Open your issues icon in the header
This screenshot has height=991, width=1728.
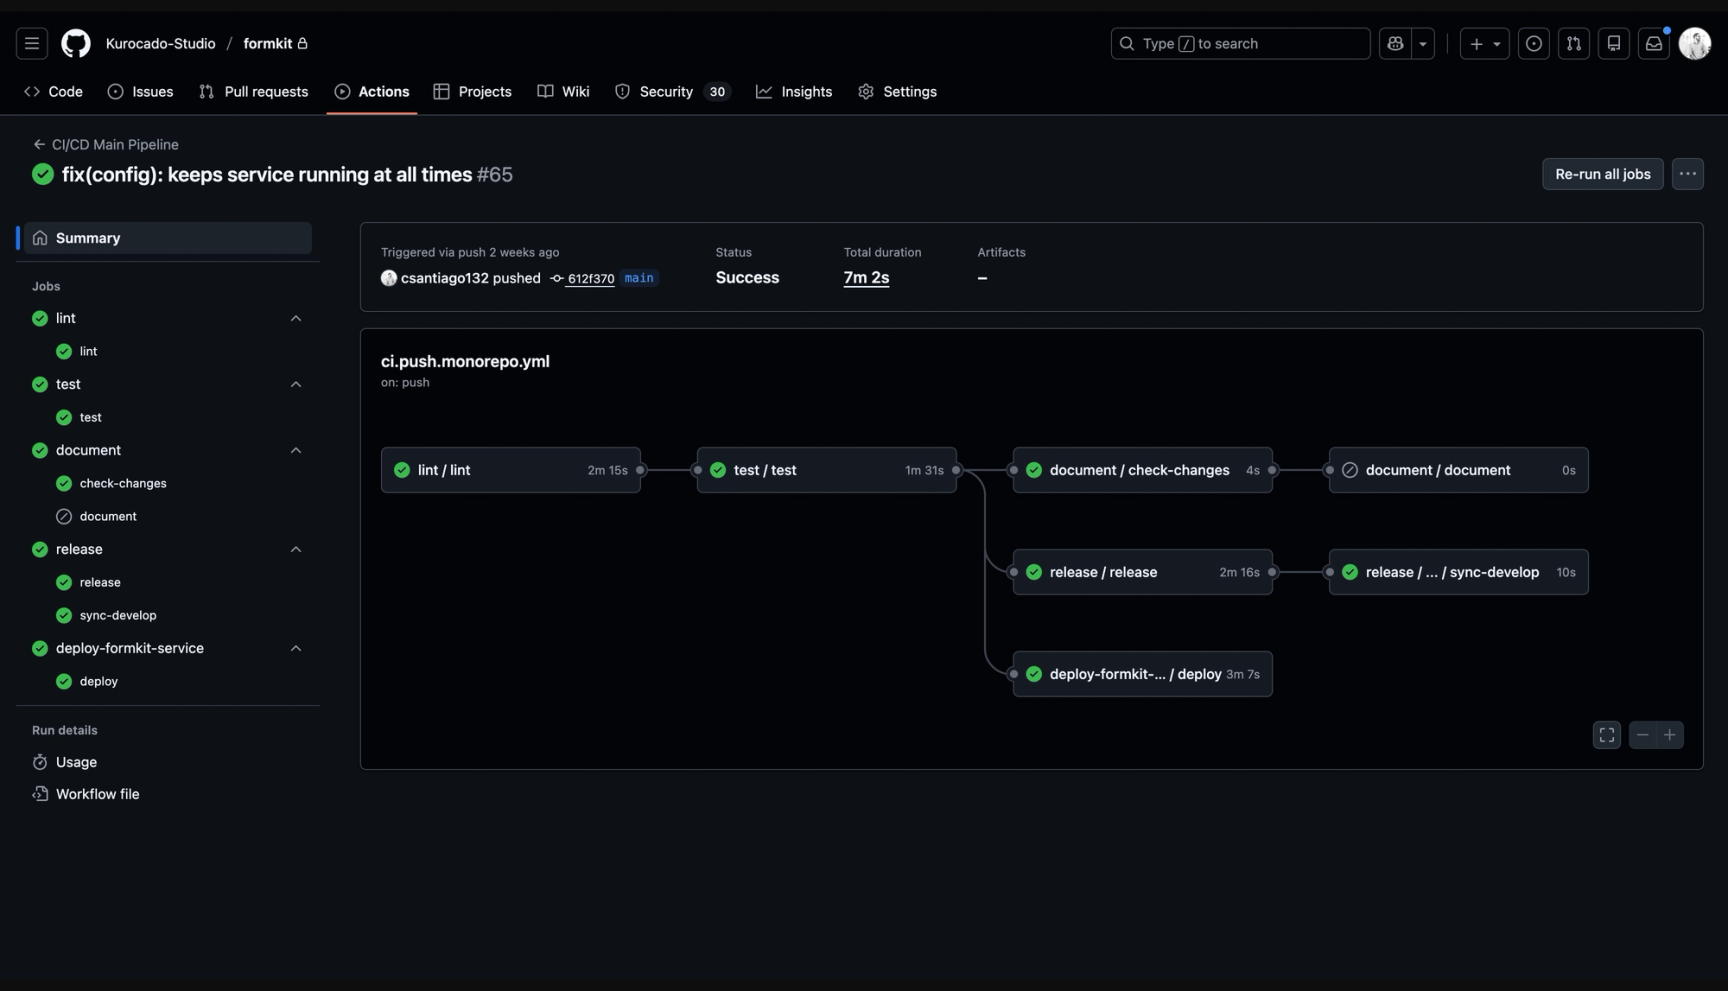(1534, 44)
